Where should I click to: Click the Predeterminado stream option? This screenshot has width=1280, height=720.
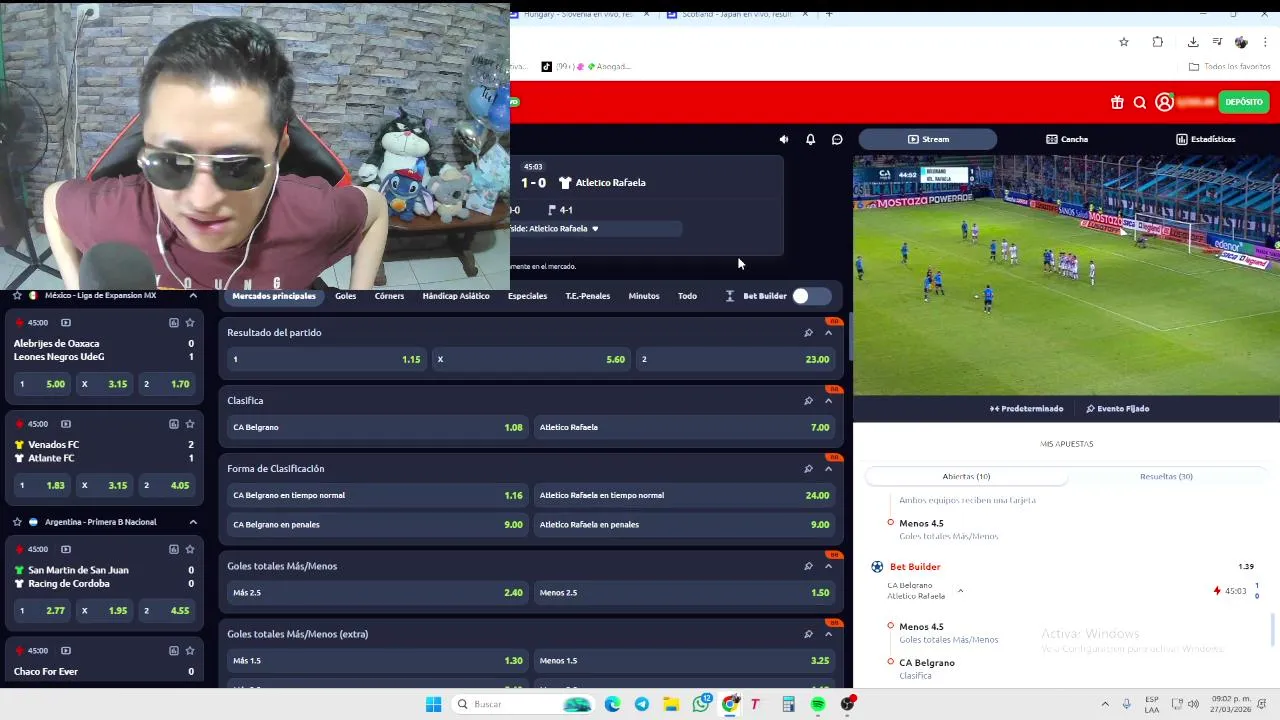[x=1027, y=409]
